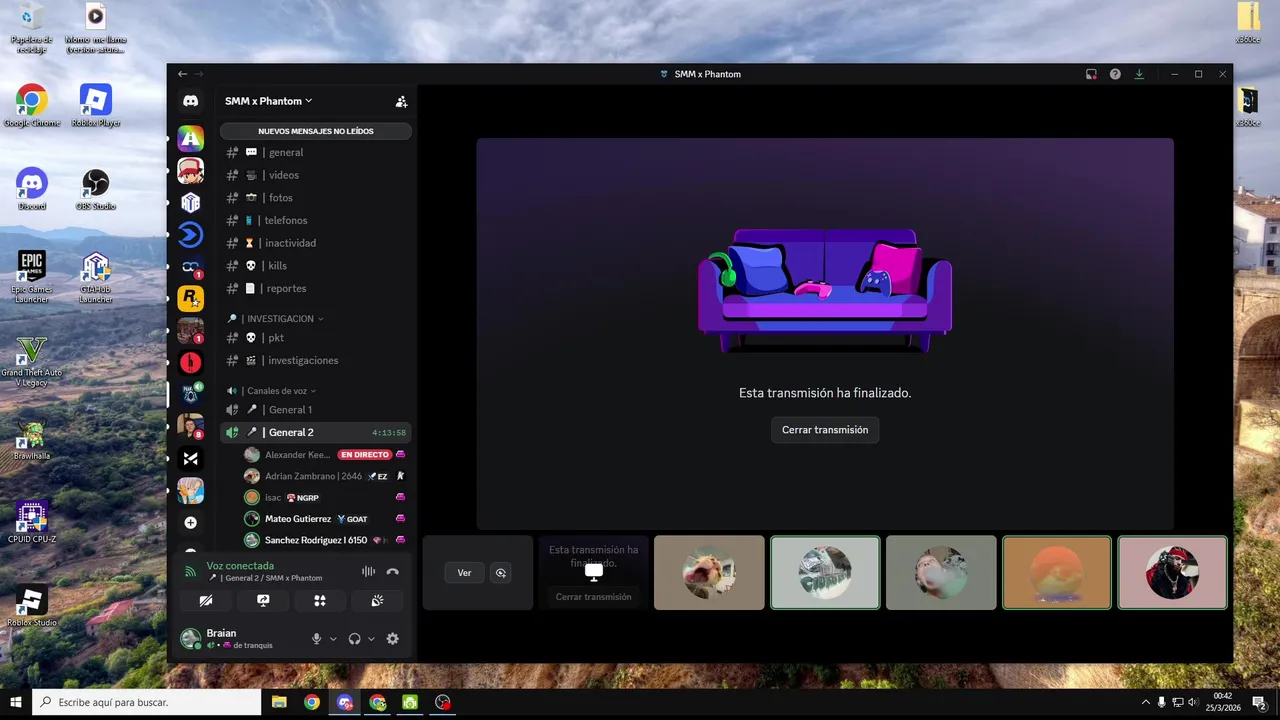Click the green download update icon
The height and width of the screenshot is (720, 1280).
pyautogui.click(x=1138, y=74)
